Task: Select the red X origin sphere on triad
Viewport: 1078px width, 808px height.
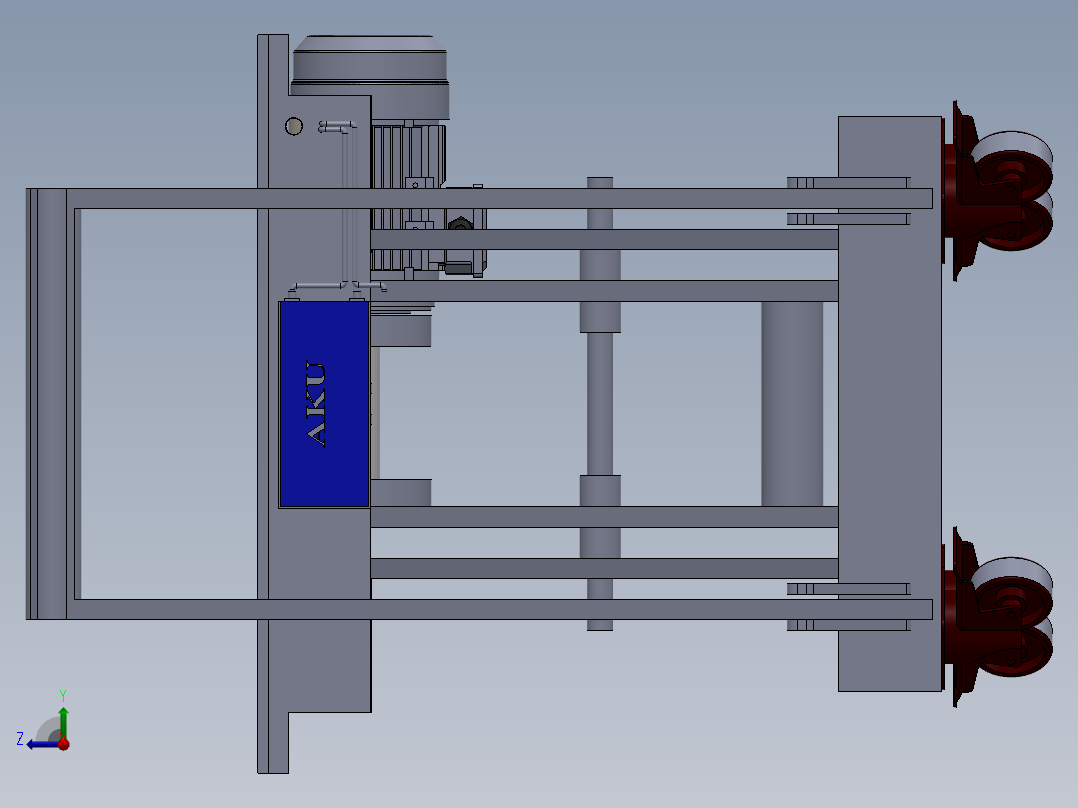Action: (64, 744)
